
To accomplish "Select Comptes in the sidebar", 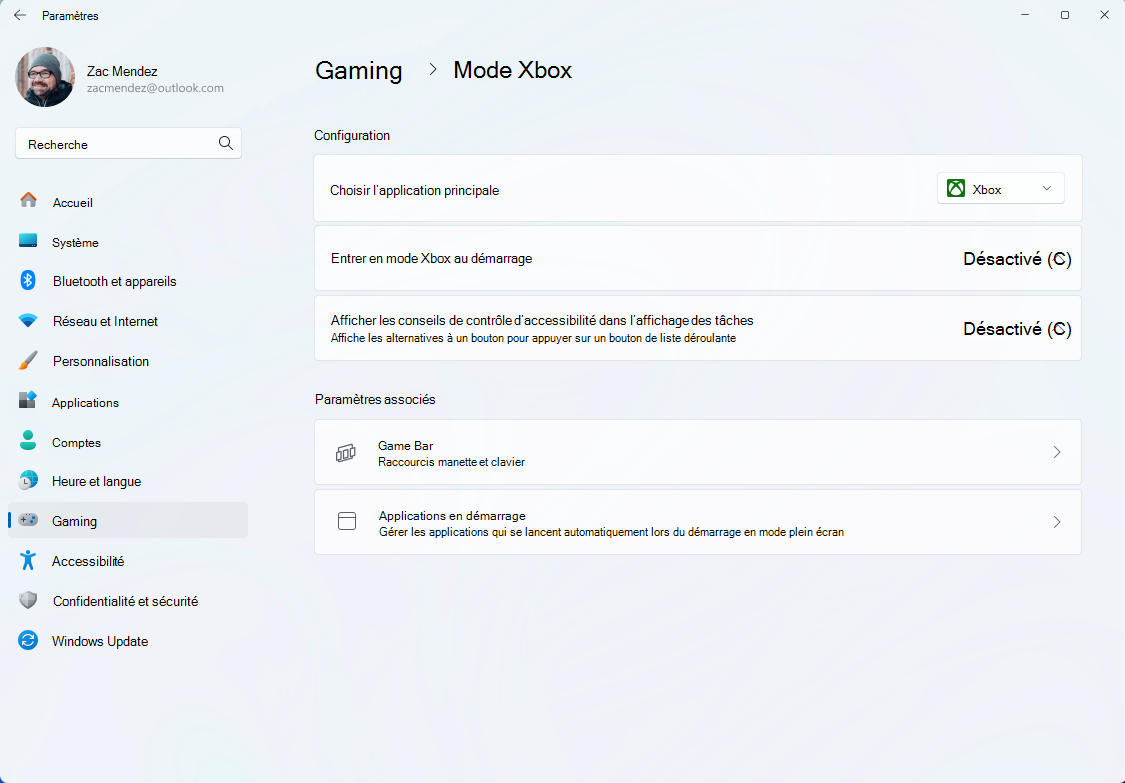I will pos(128,443).
